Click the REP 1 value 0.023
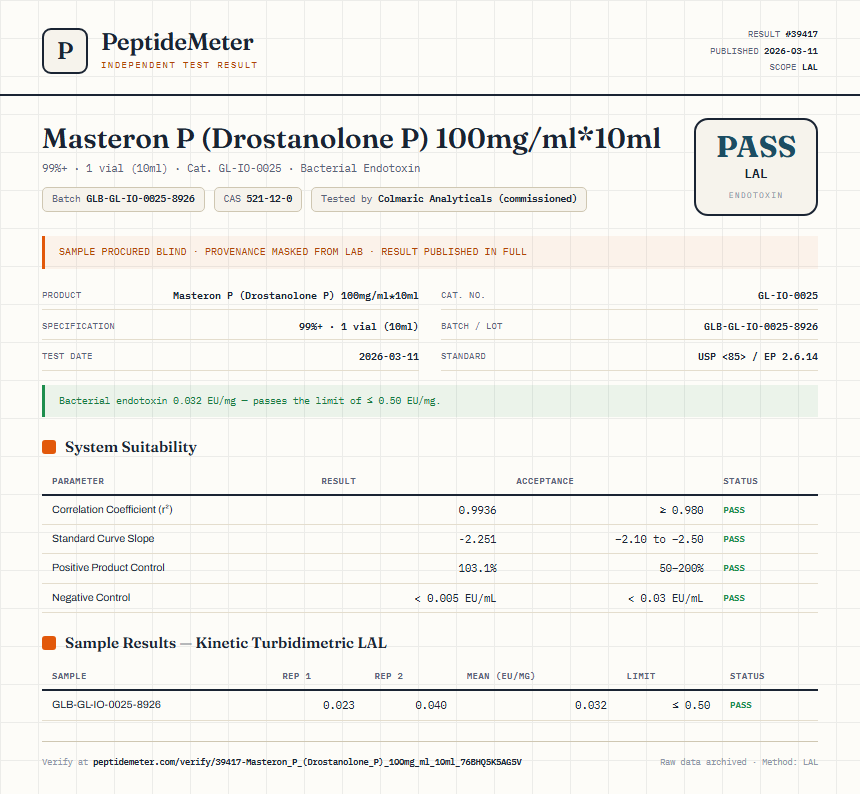Screen dimensions: 860x794 click(x=338, y=705)
